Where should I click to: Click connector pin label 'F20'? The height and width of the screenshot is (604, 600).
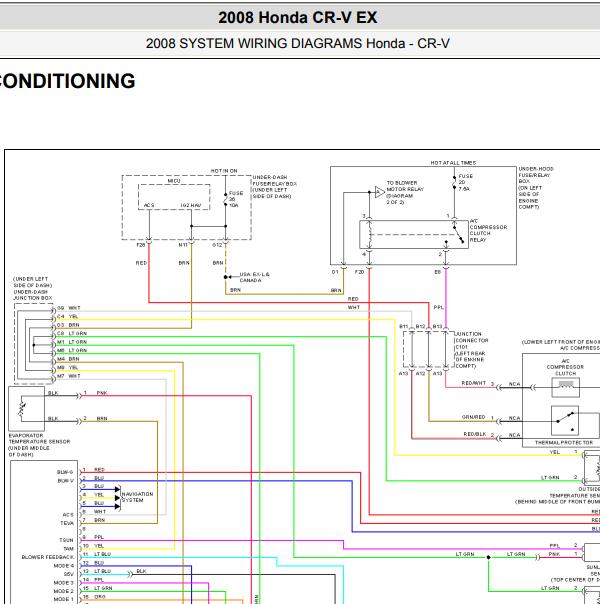pyautogui.click(x=359, y=272)
